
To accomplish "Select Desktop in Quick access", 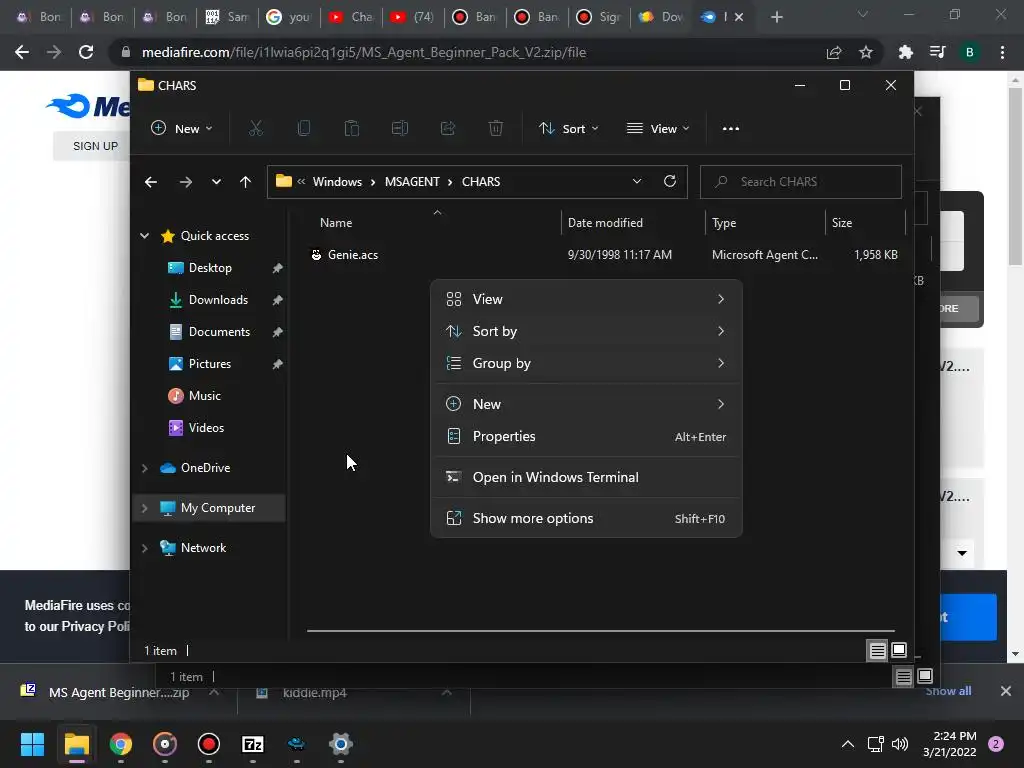I will pyautogui.click(x=209, y=268).
